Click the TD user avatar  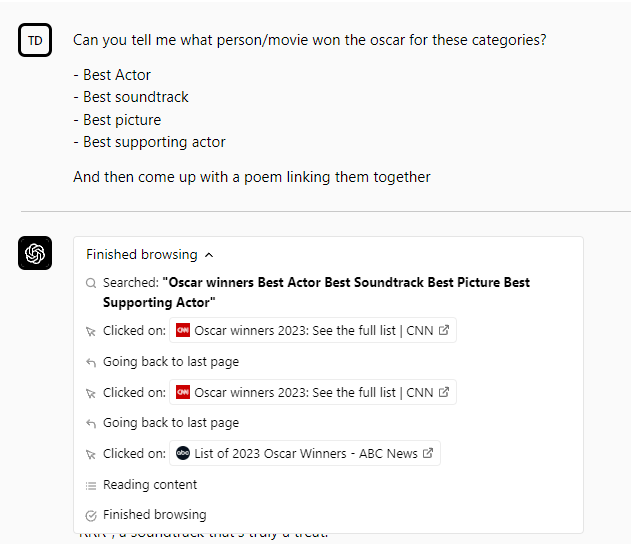tap(35, 40)
